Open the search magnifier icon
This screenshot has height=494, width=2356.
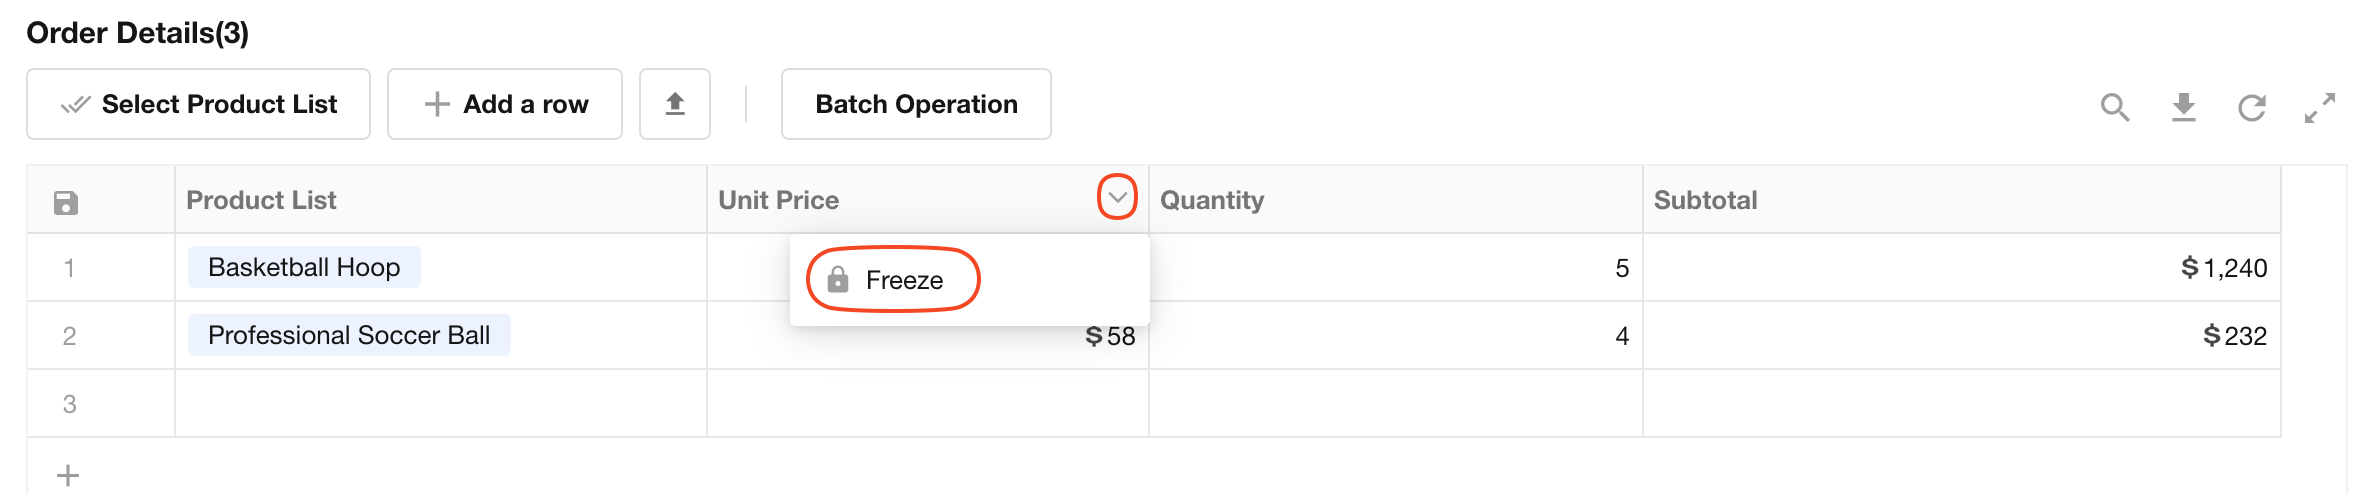(2114, 107)
